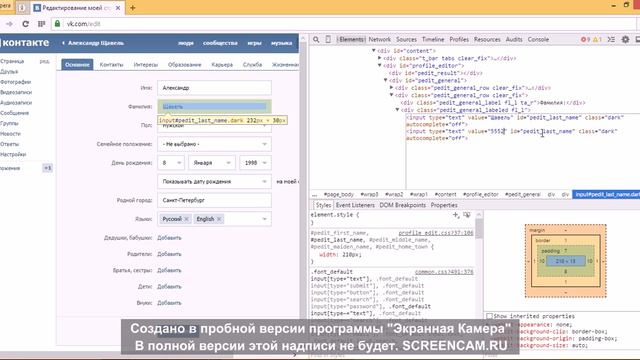The height and width of the screenshot is (360, 640).
Task: Expand the t_bar tabs clear_fix div
Action: click(x=380, y=58)
